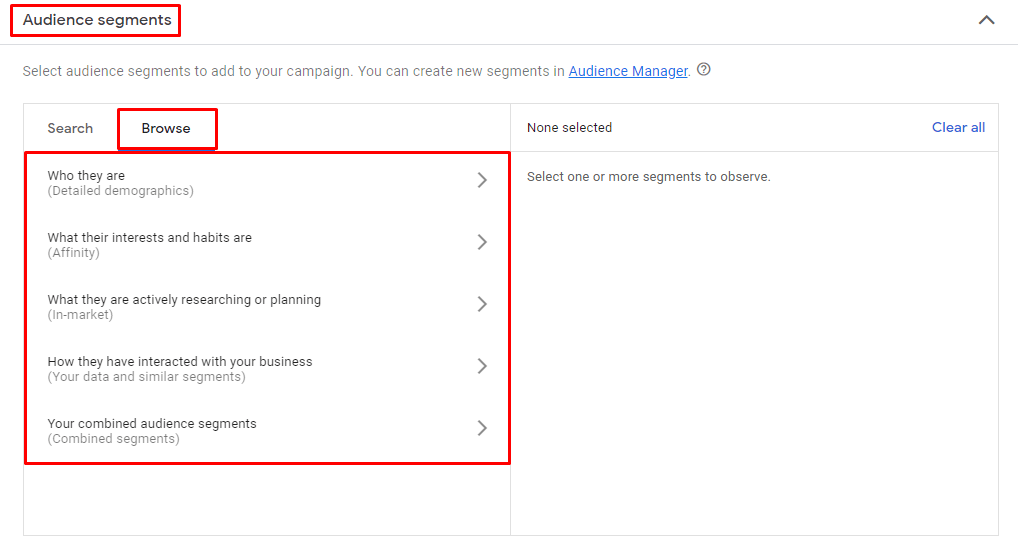
Task: Select 'How they have interacted with your business'
Action: [180, 361]
